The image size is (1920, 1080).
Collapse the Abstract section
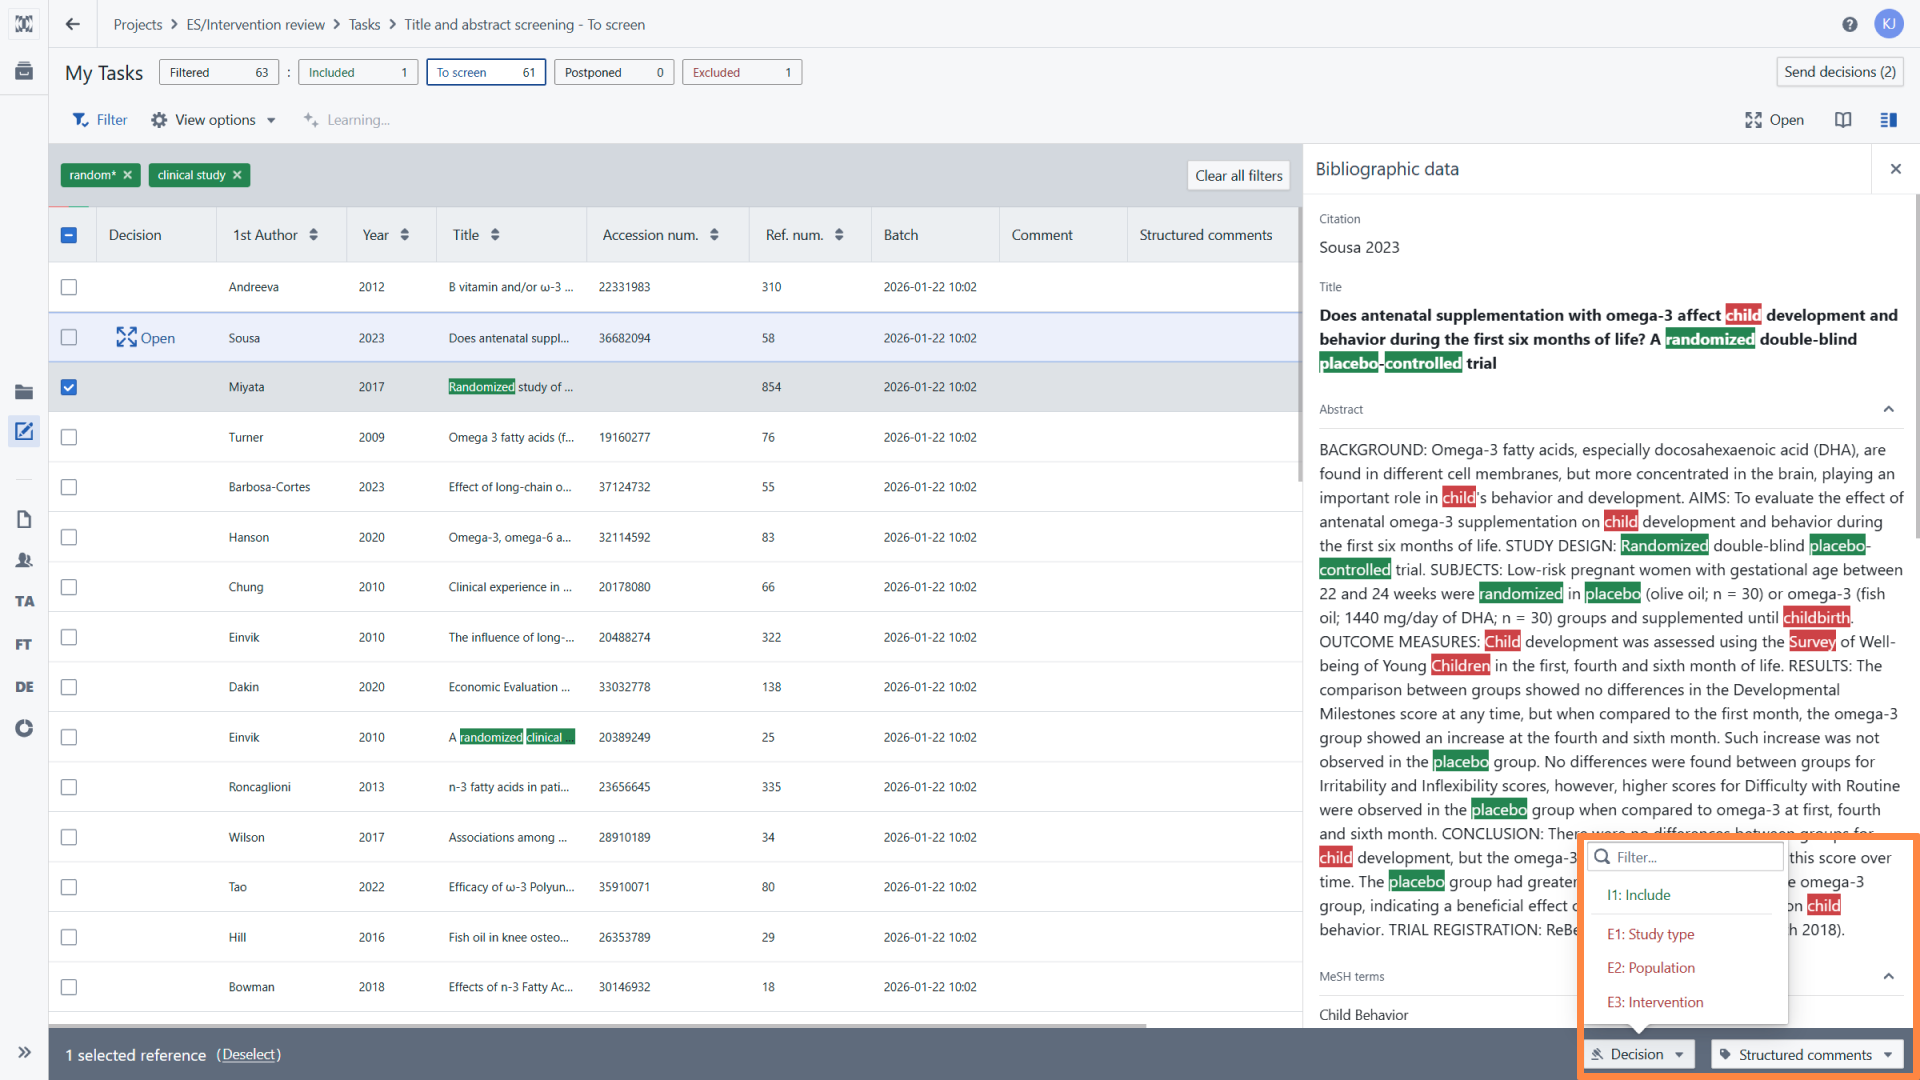point(1888,409)
